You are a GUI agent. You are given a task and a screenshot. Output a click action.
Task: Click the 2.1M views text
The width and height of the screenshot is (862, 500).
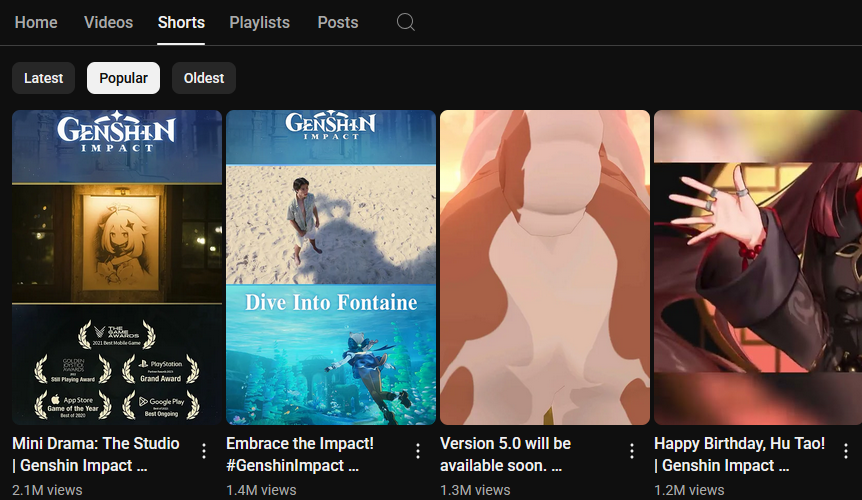[x=47, y=490]
